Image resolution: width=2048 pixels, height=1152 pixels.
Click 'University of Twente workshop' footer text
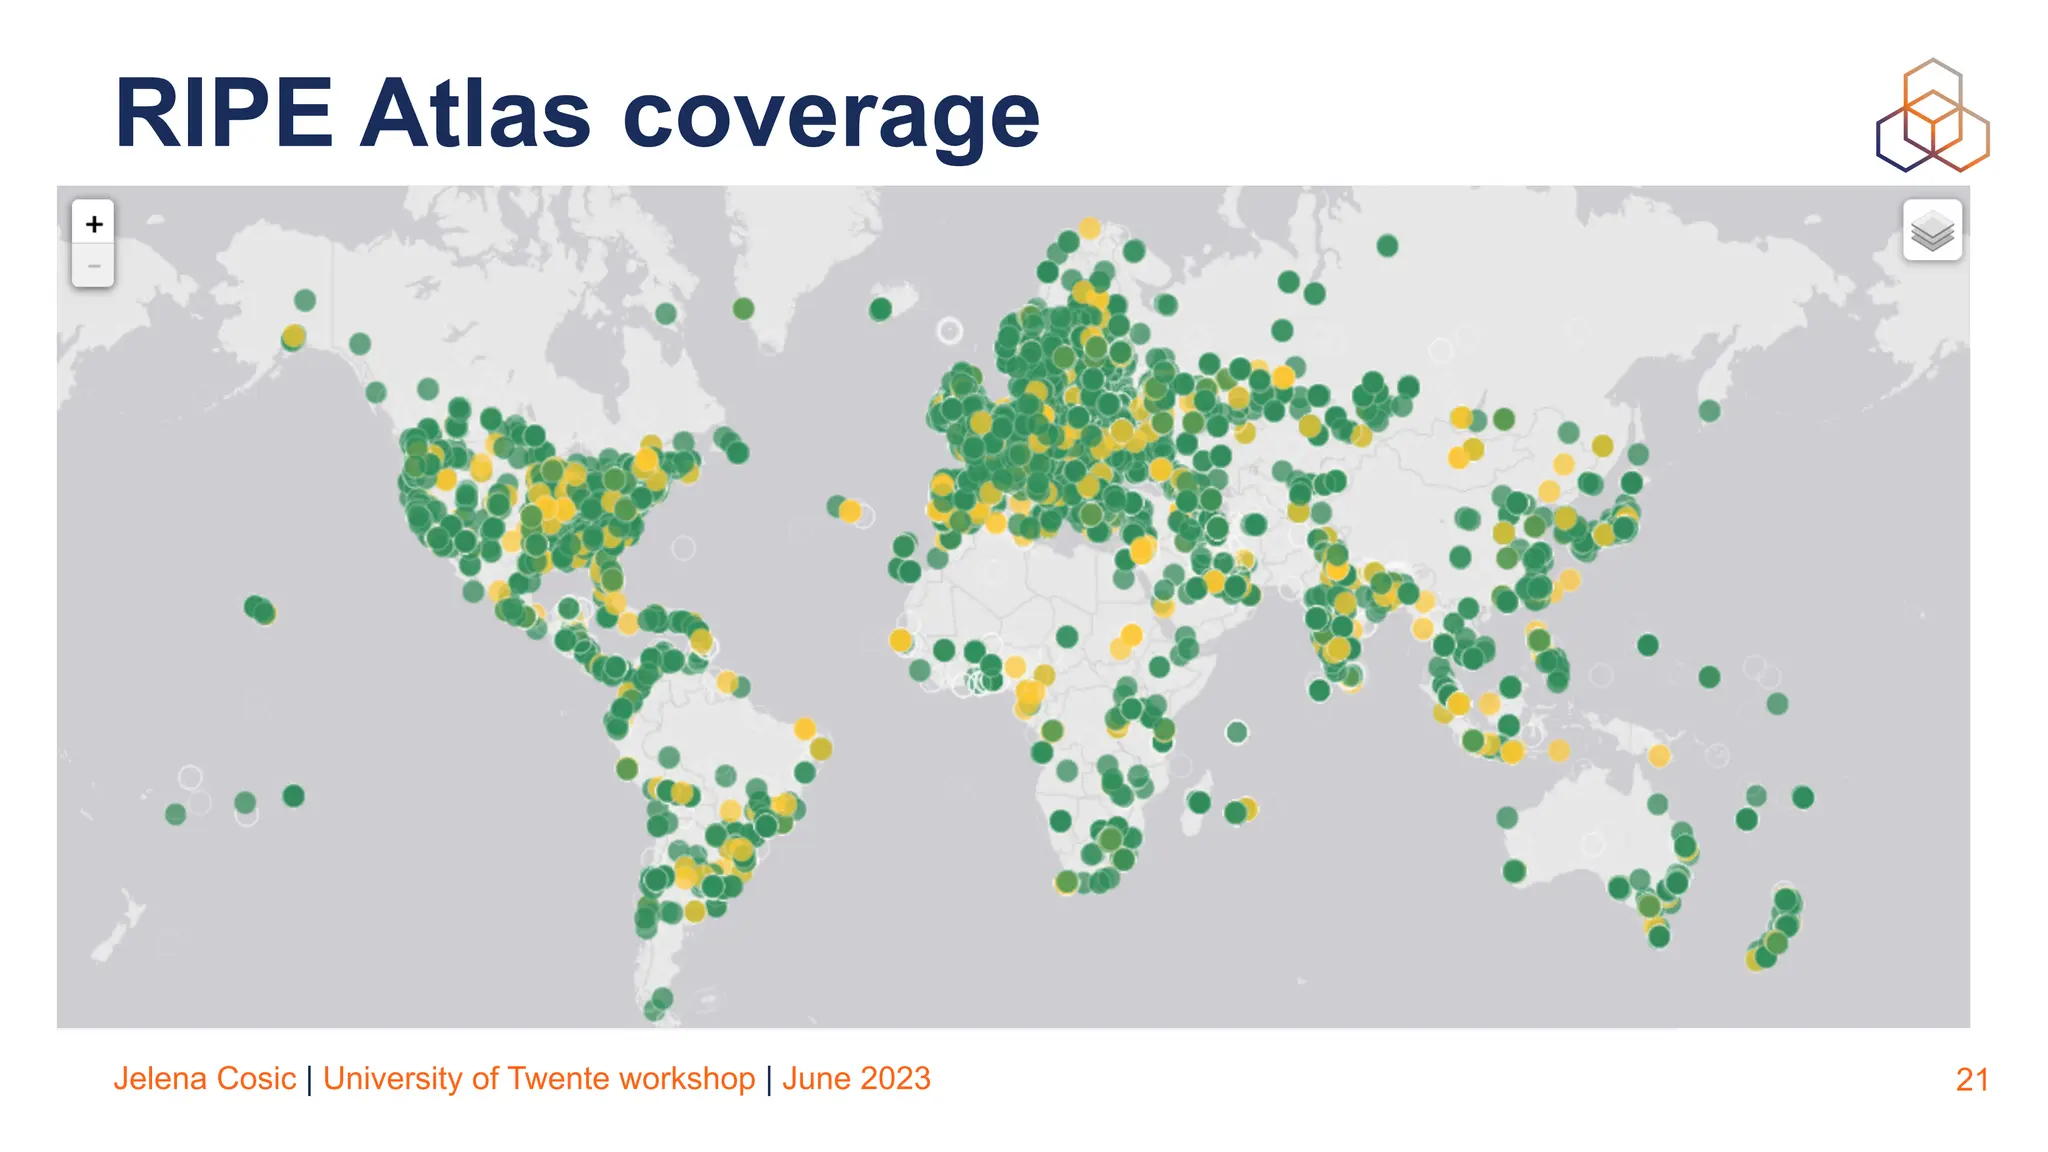pos(539,1078)
